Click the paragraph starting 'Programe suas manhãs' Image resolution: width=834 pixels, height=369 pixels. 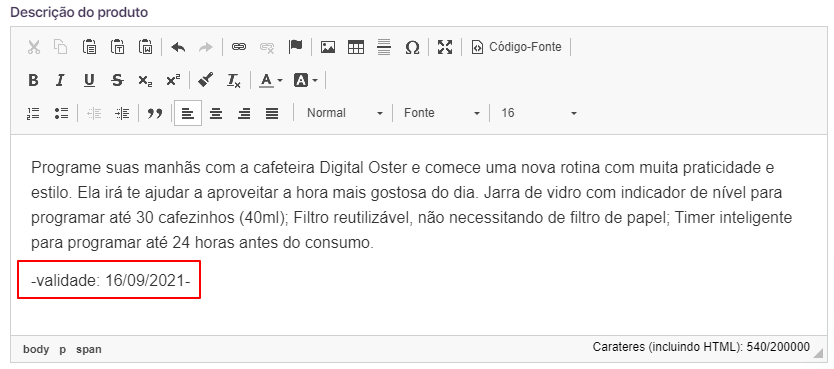(x=412, y=206)
